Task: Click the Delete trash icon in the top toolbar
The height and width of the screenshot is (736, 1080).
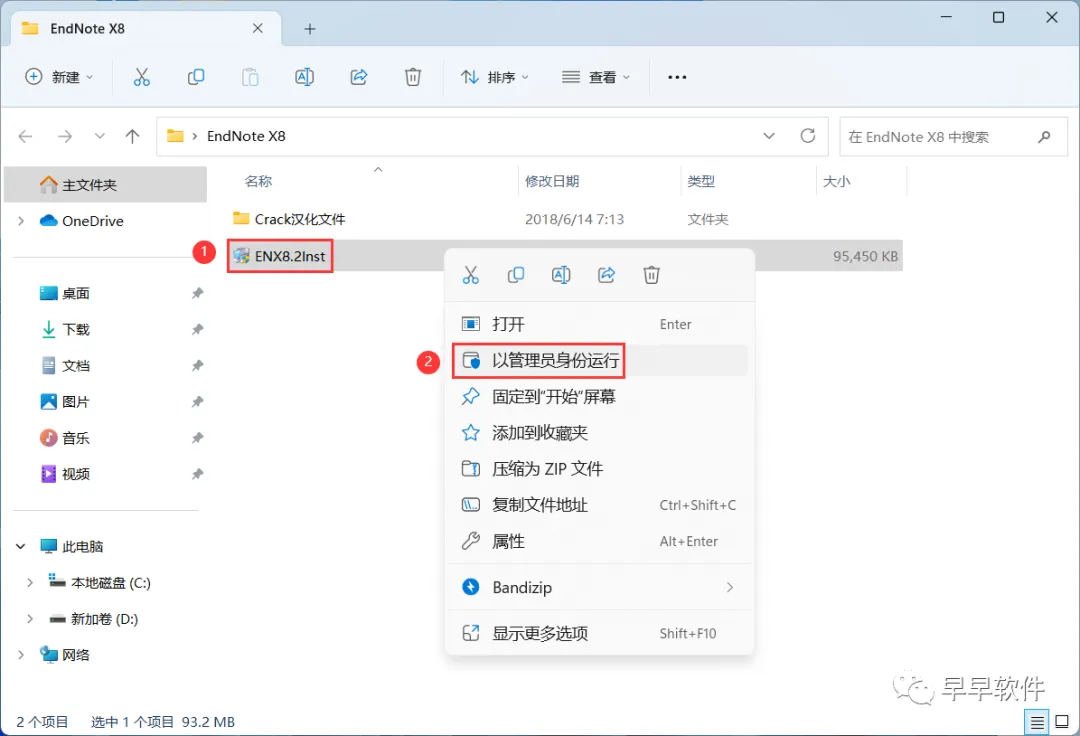Action: (x=413, y=77)
